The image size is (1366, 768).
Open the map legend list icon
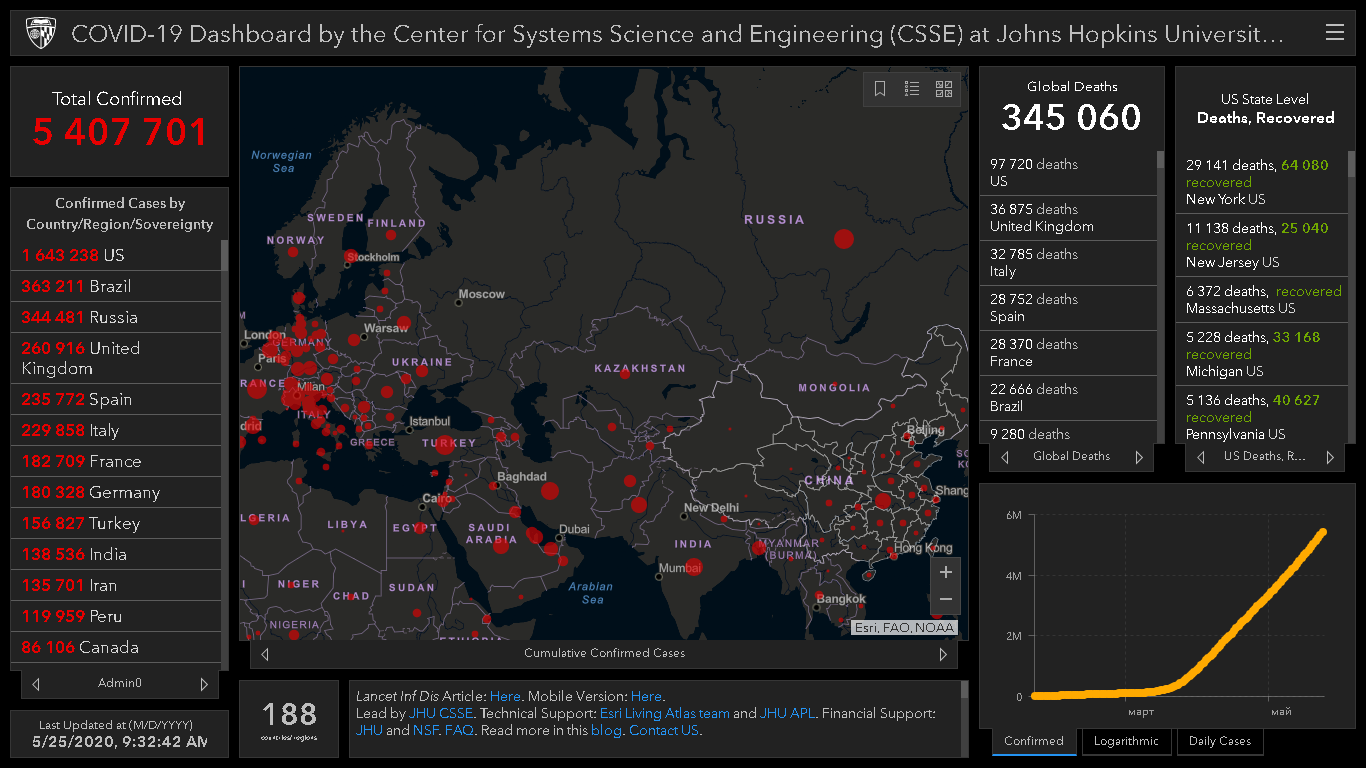(912, 89)
